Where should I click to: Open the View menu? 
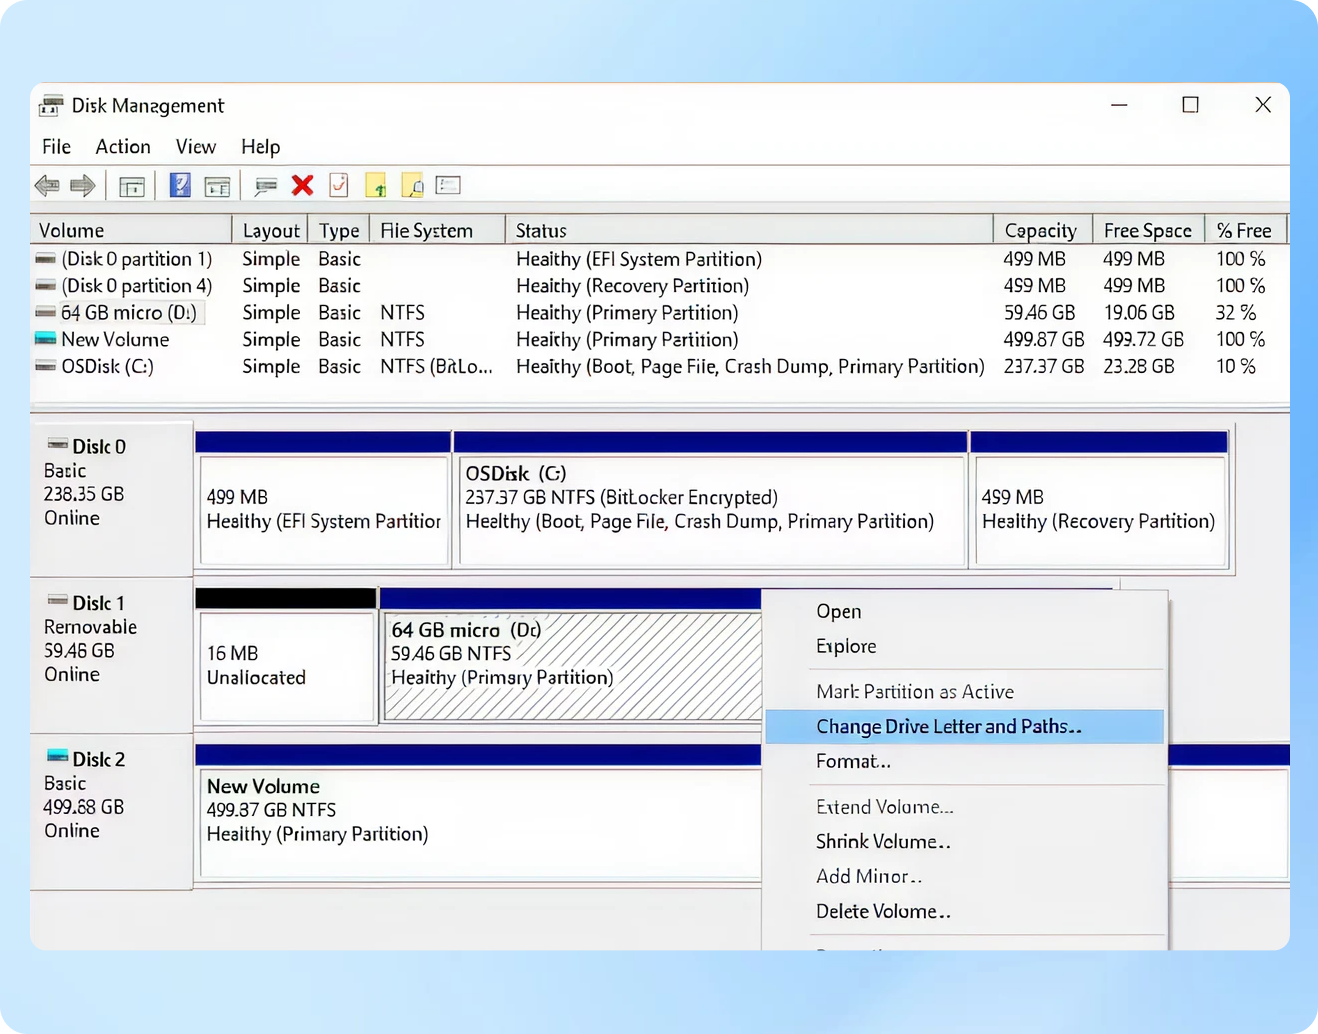(195, 147)
